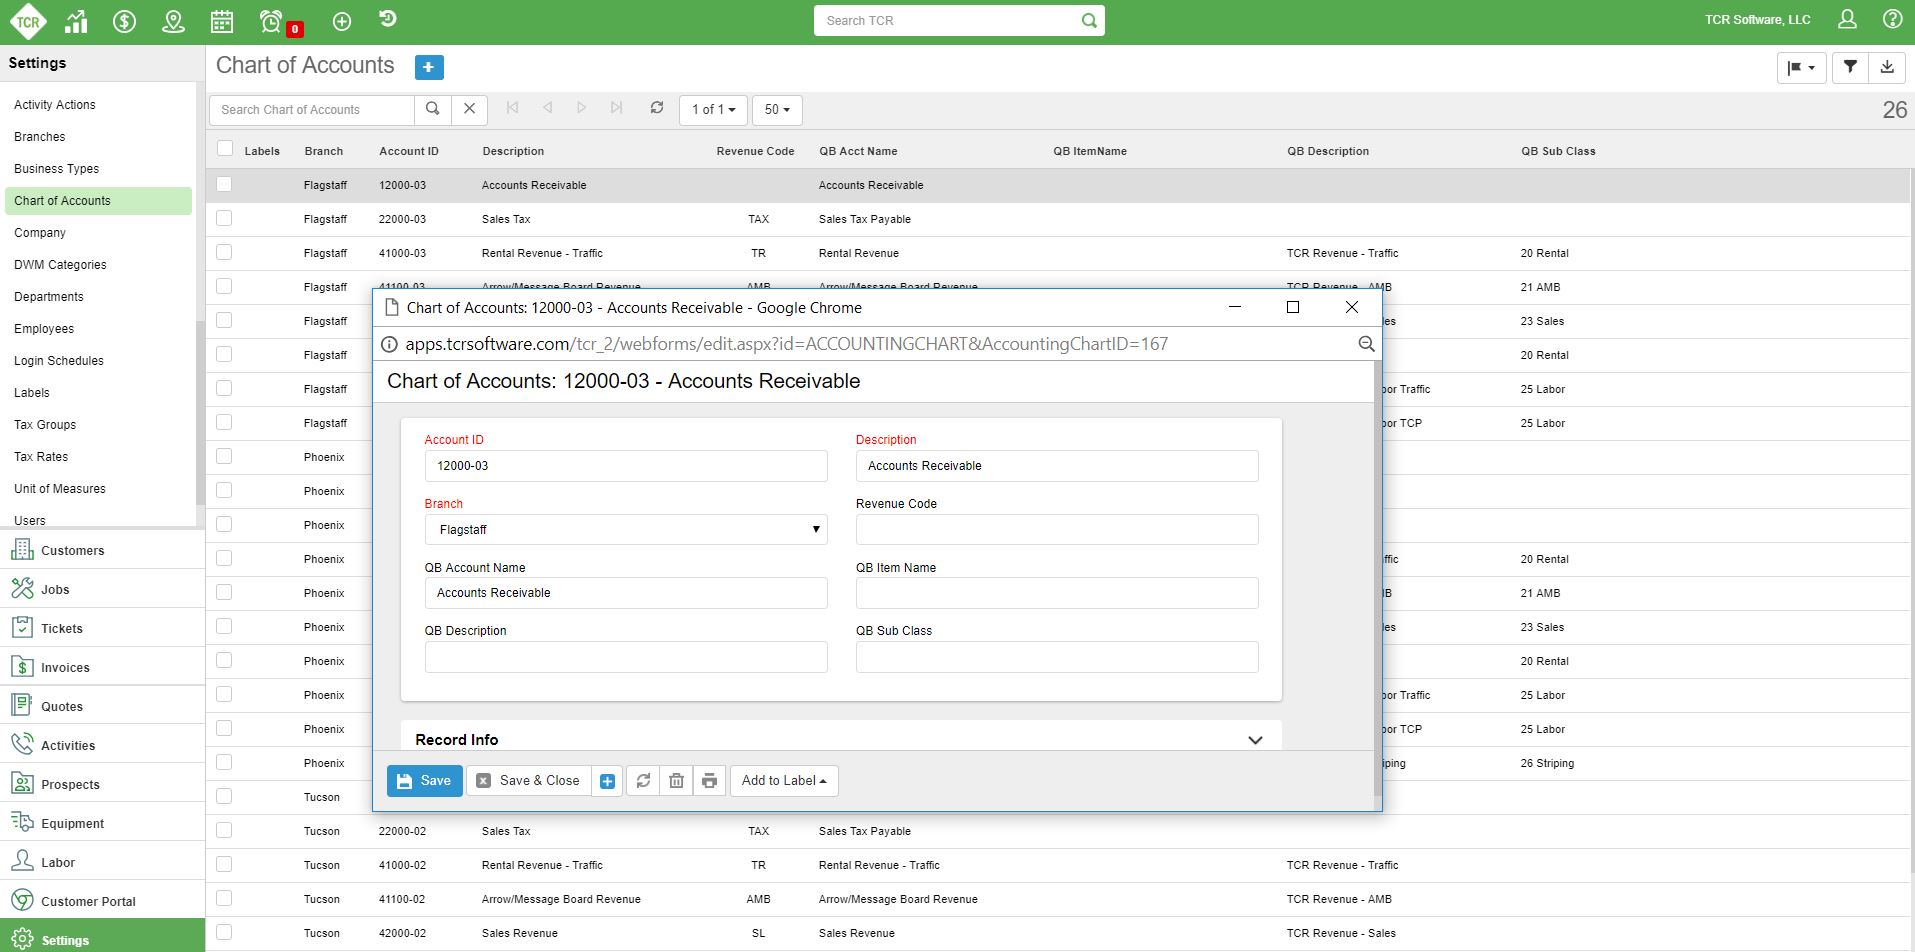This screenshot has height=952, width=1915.
Task: Check the Phoenix 26 Striping row checkbox
Action: tap(224, 762)
